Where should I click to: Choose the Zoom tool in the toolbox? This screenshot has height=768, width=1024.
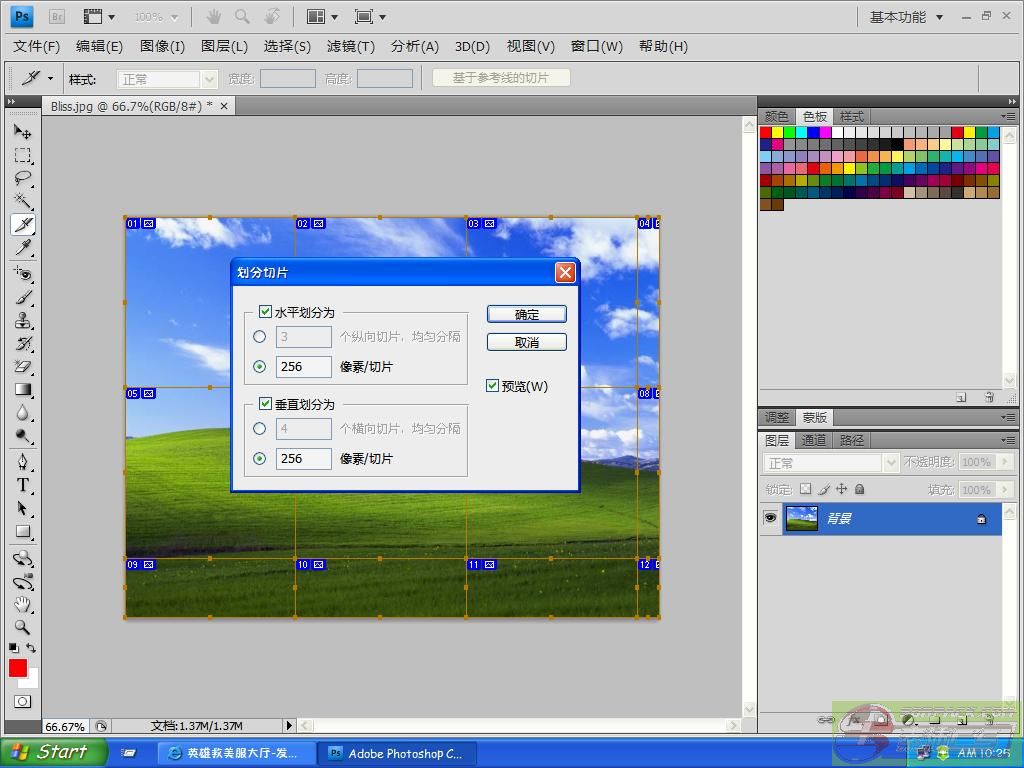coord(23,628)
